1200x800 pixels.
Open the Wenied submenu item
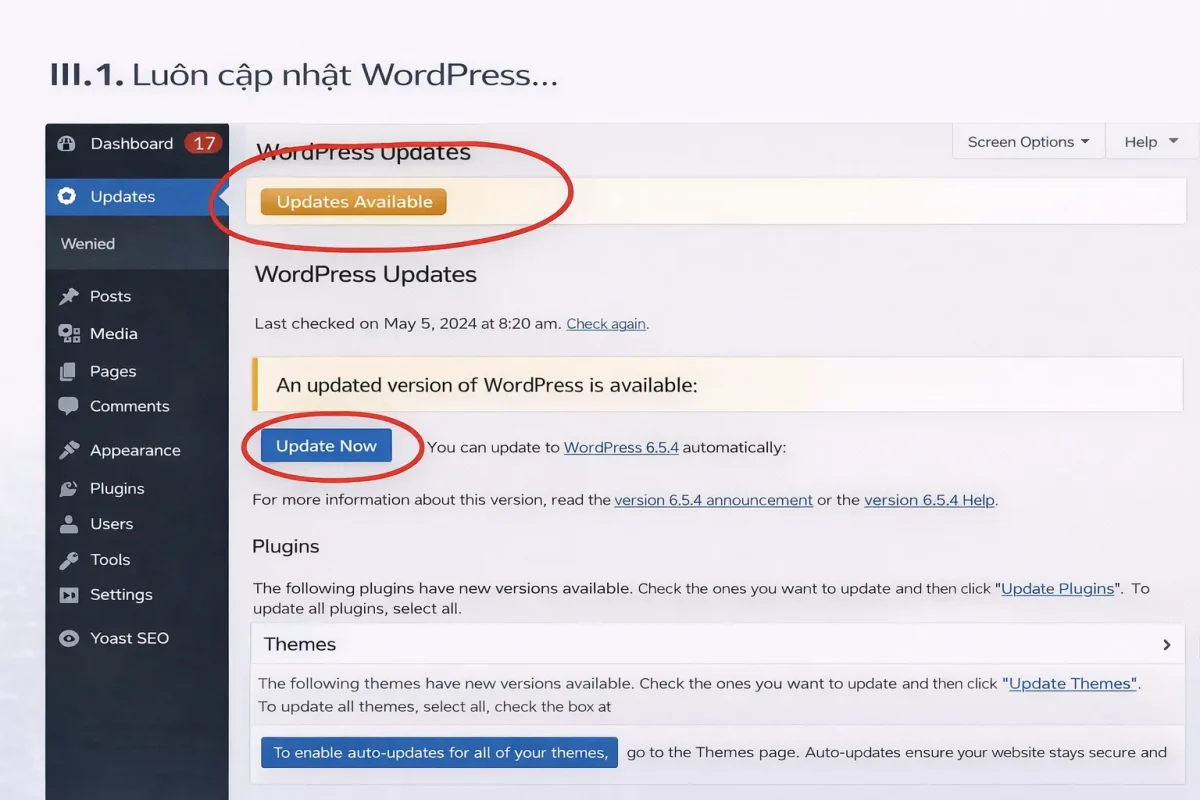88,243
